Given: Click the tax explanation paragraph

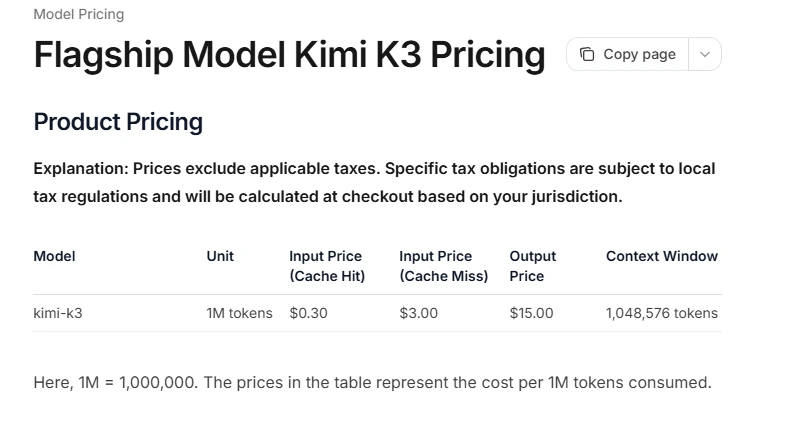Looking at the screenshot, I should tap(374, 182).
